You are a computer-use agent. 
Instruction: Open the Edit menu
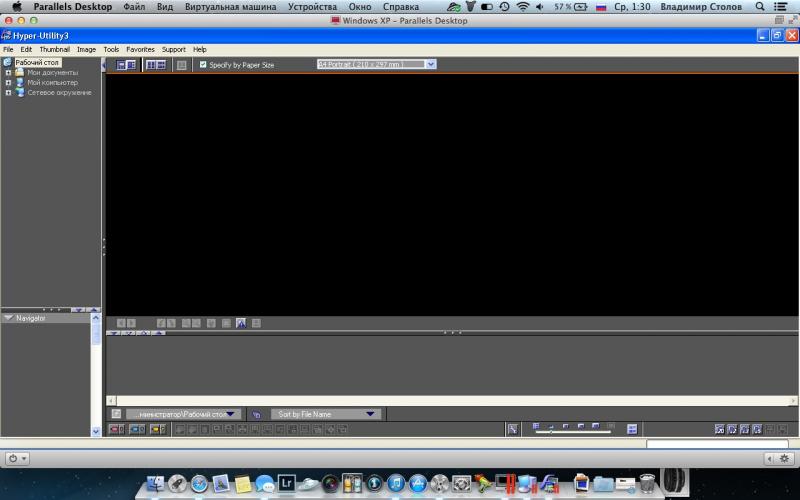click(26, 49)
